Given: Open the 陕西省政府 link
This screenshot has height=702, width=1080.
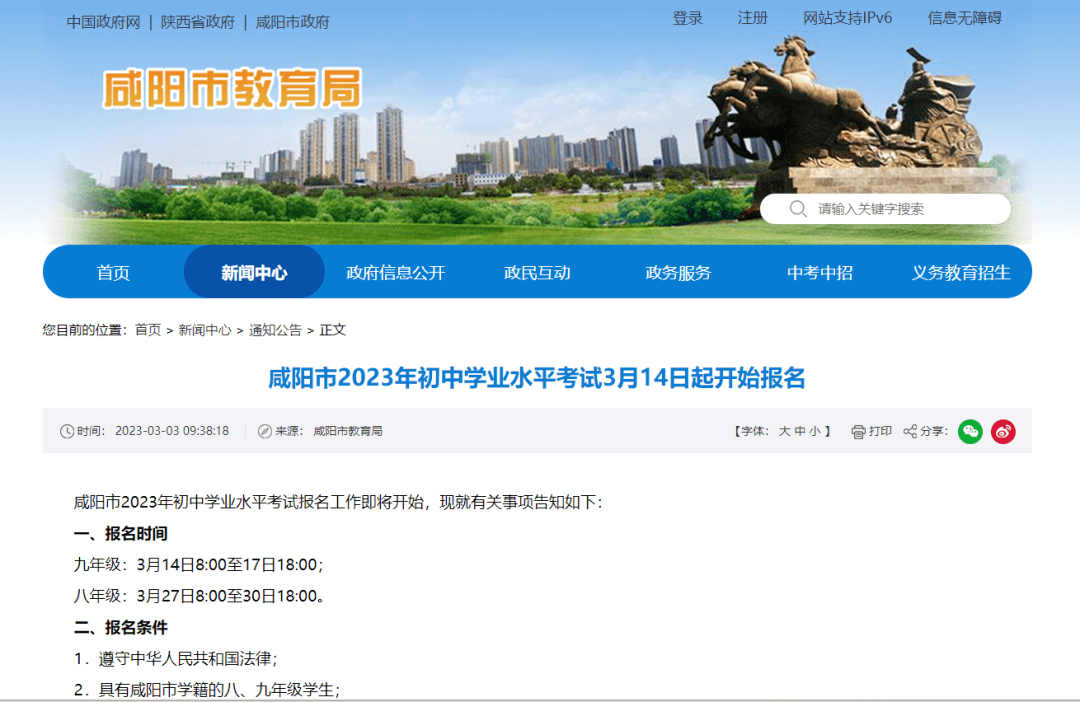Looking at the screenshot, I should (198, 22).
